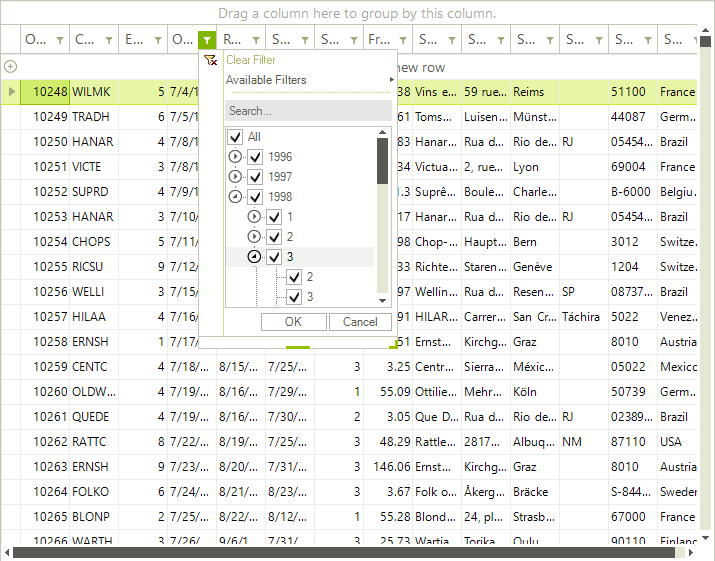The height and width of the screenshot is (561, 715).
Task: Select the FOLKO customer cell
Action: pyautogui.click(x=94, y=492)
